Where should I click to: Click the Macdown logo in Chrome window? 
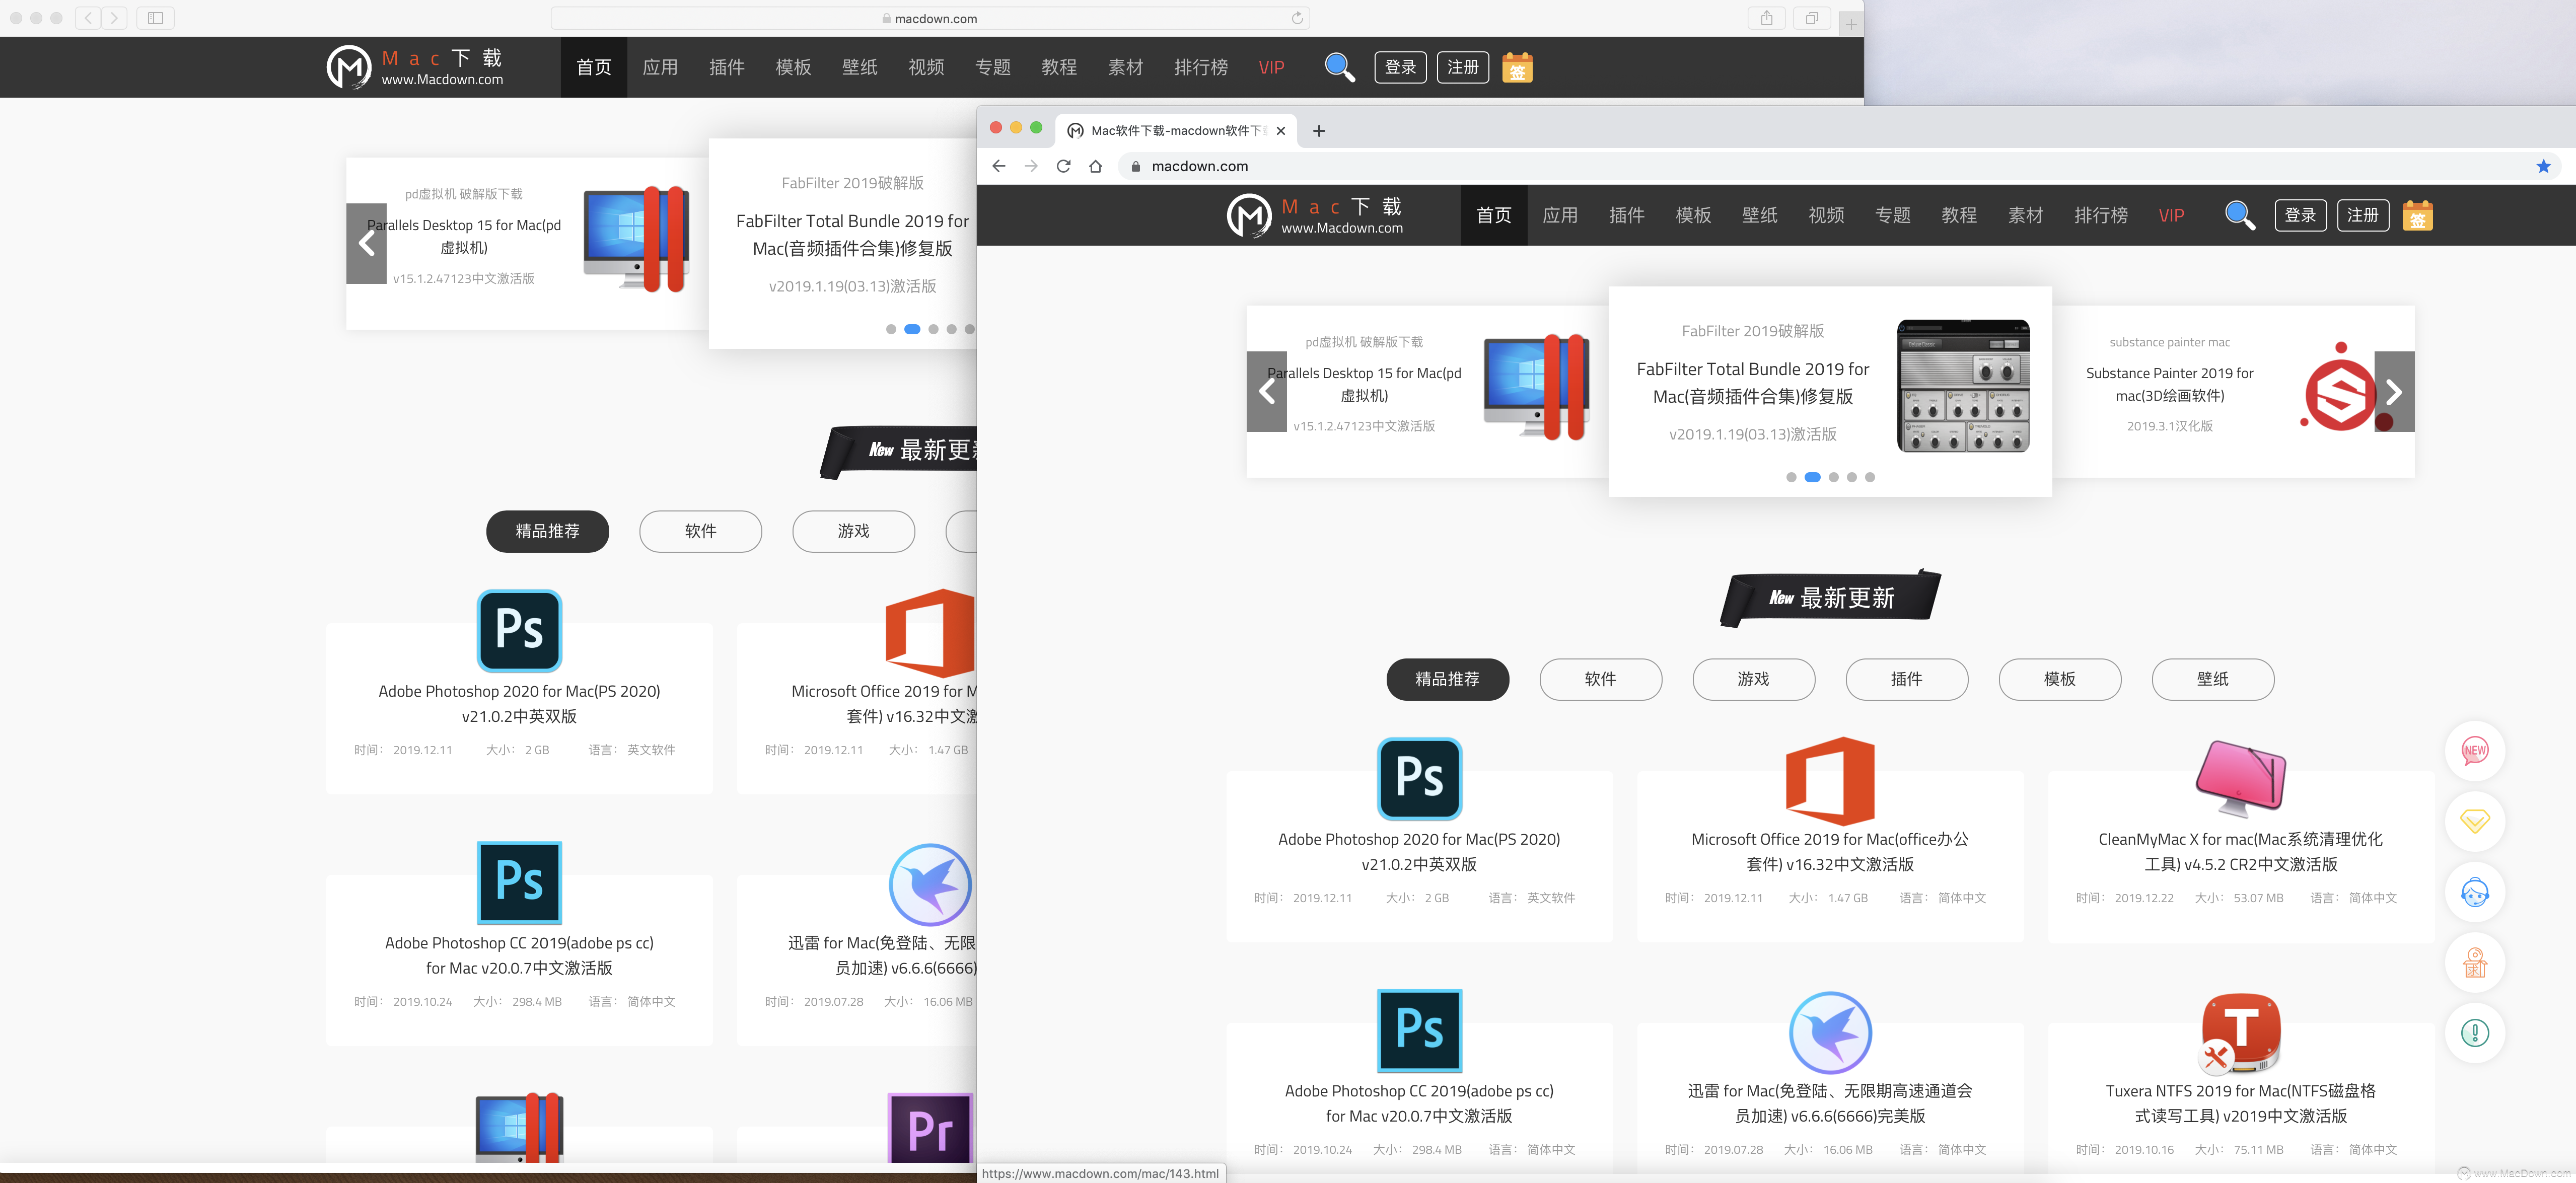(x=1315, y=215)
